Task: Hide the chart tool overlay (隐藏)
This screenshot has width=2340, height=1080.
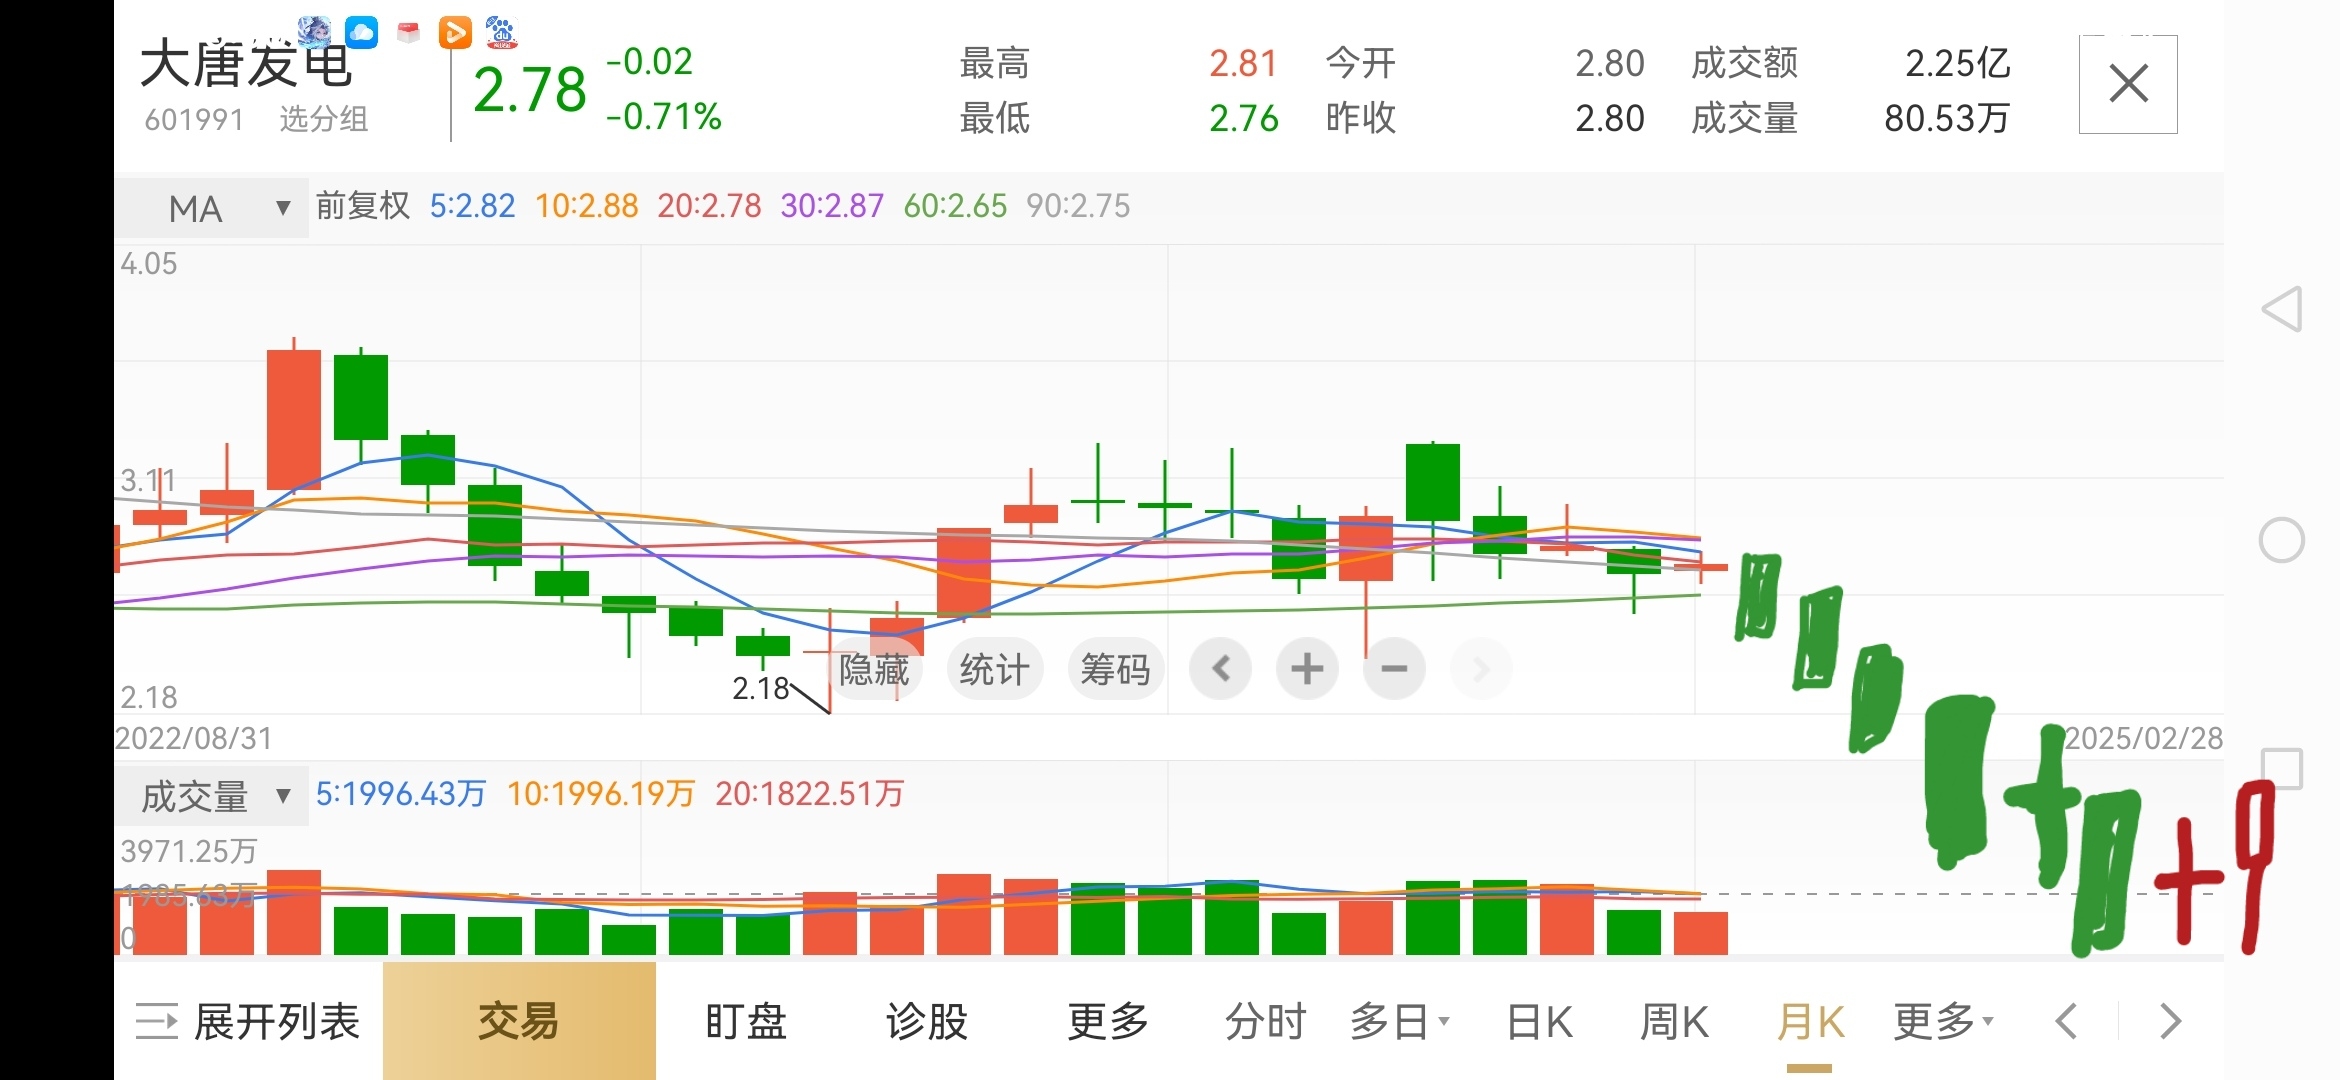Action: pyautogui.click(x=874, y=669)
